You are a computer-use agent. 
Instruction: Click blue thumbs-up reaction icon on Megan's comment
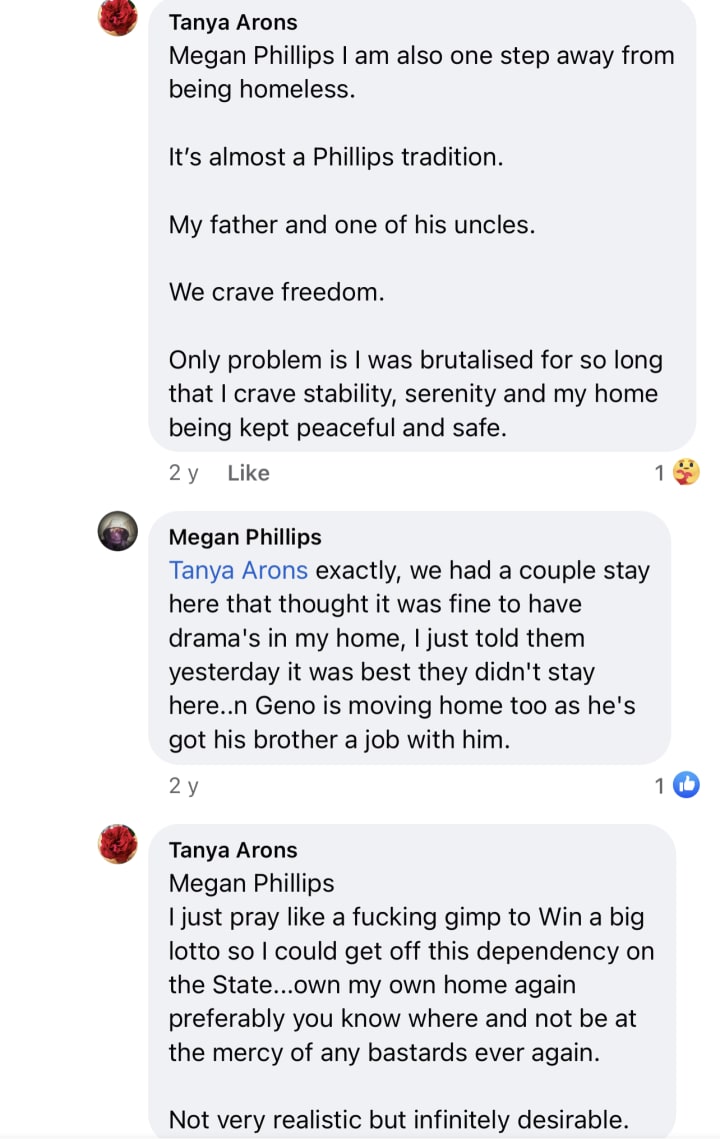pos(686,786)
